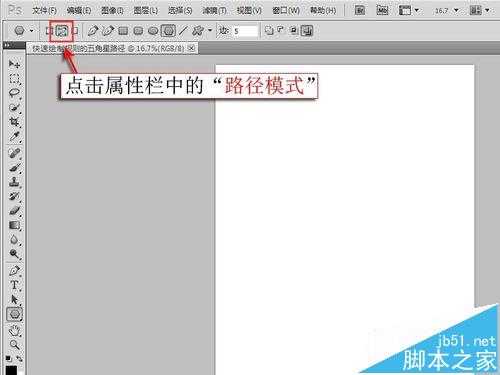Choose Rectangle shape in options bar
Viewport: 500px width, 375px height.
click(x=123, y=31)
